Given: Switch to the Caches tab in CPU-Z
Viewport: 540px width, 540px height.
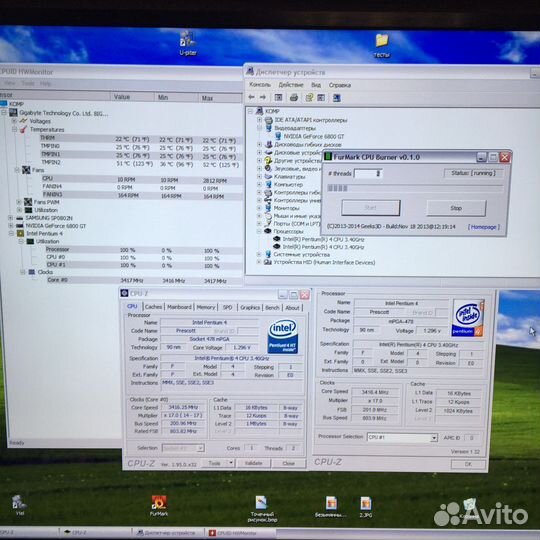Looking at the screenshot, I should coord(153,307).
